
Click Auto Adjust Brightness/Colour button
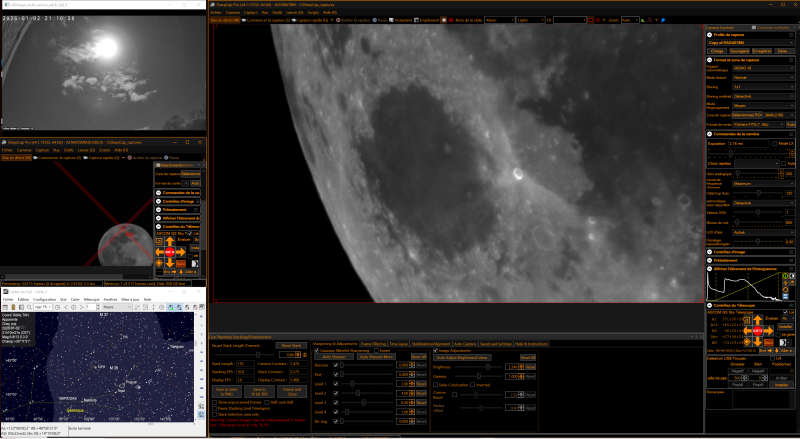click(462, 357)
